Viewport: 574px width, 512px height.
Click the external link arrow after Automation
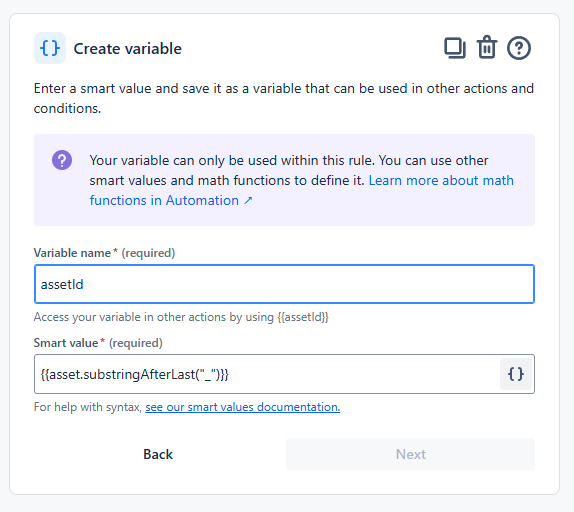(249, 201)
